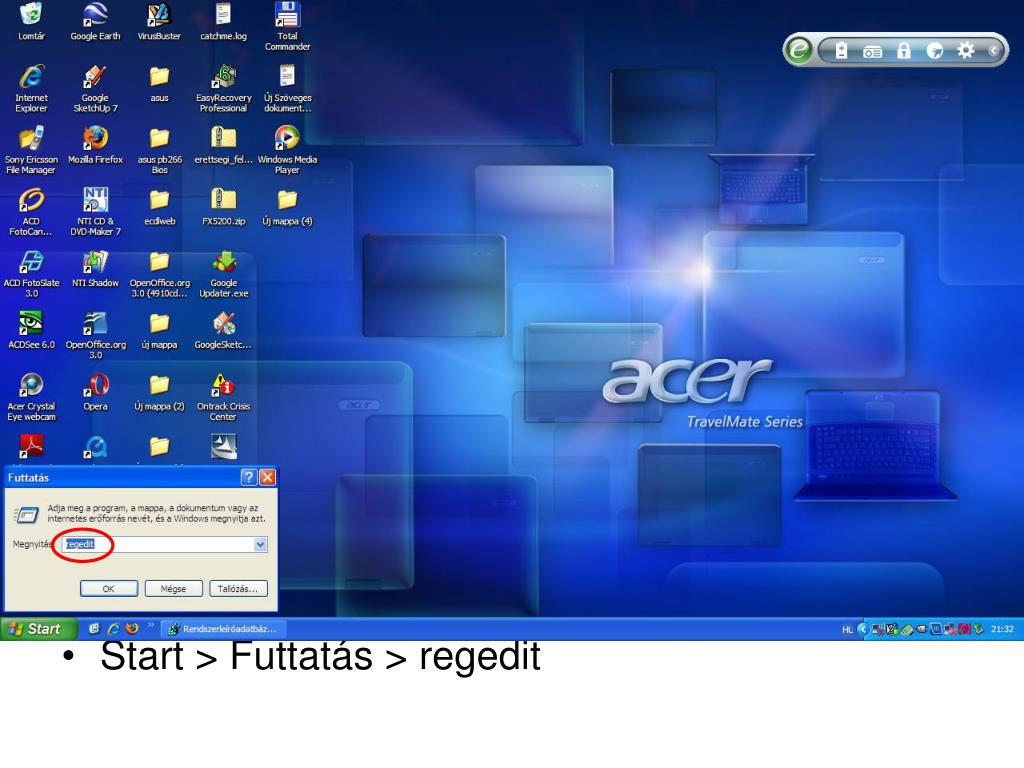Select erettsegi_fel... zip archive
The width and height of the screenshot is (1024, 768).
click(x=223, y=145)
